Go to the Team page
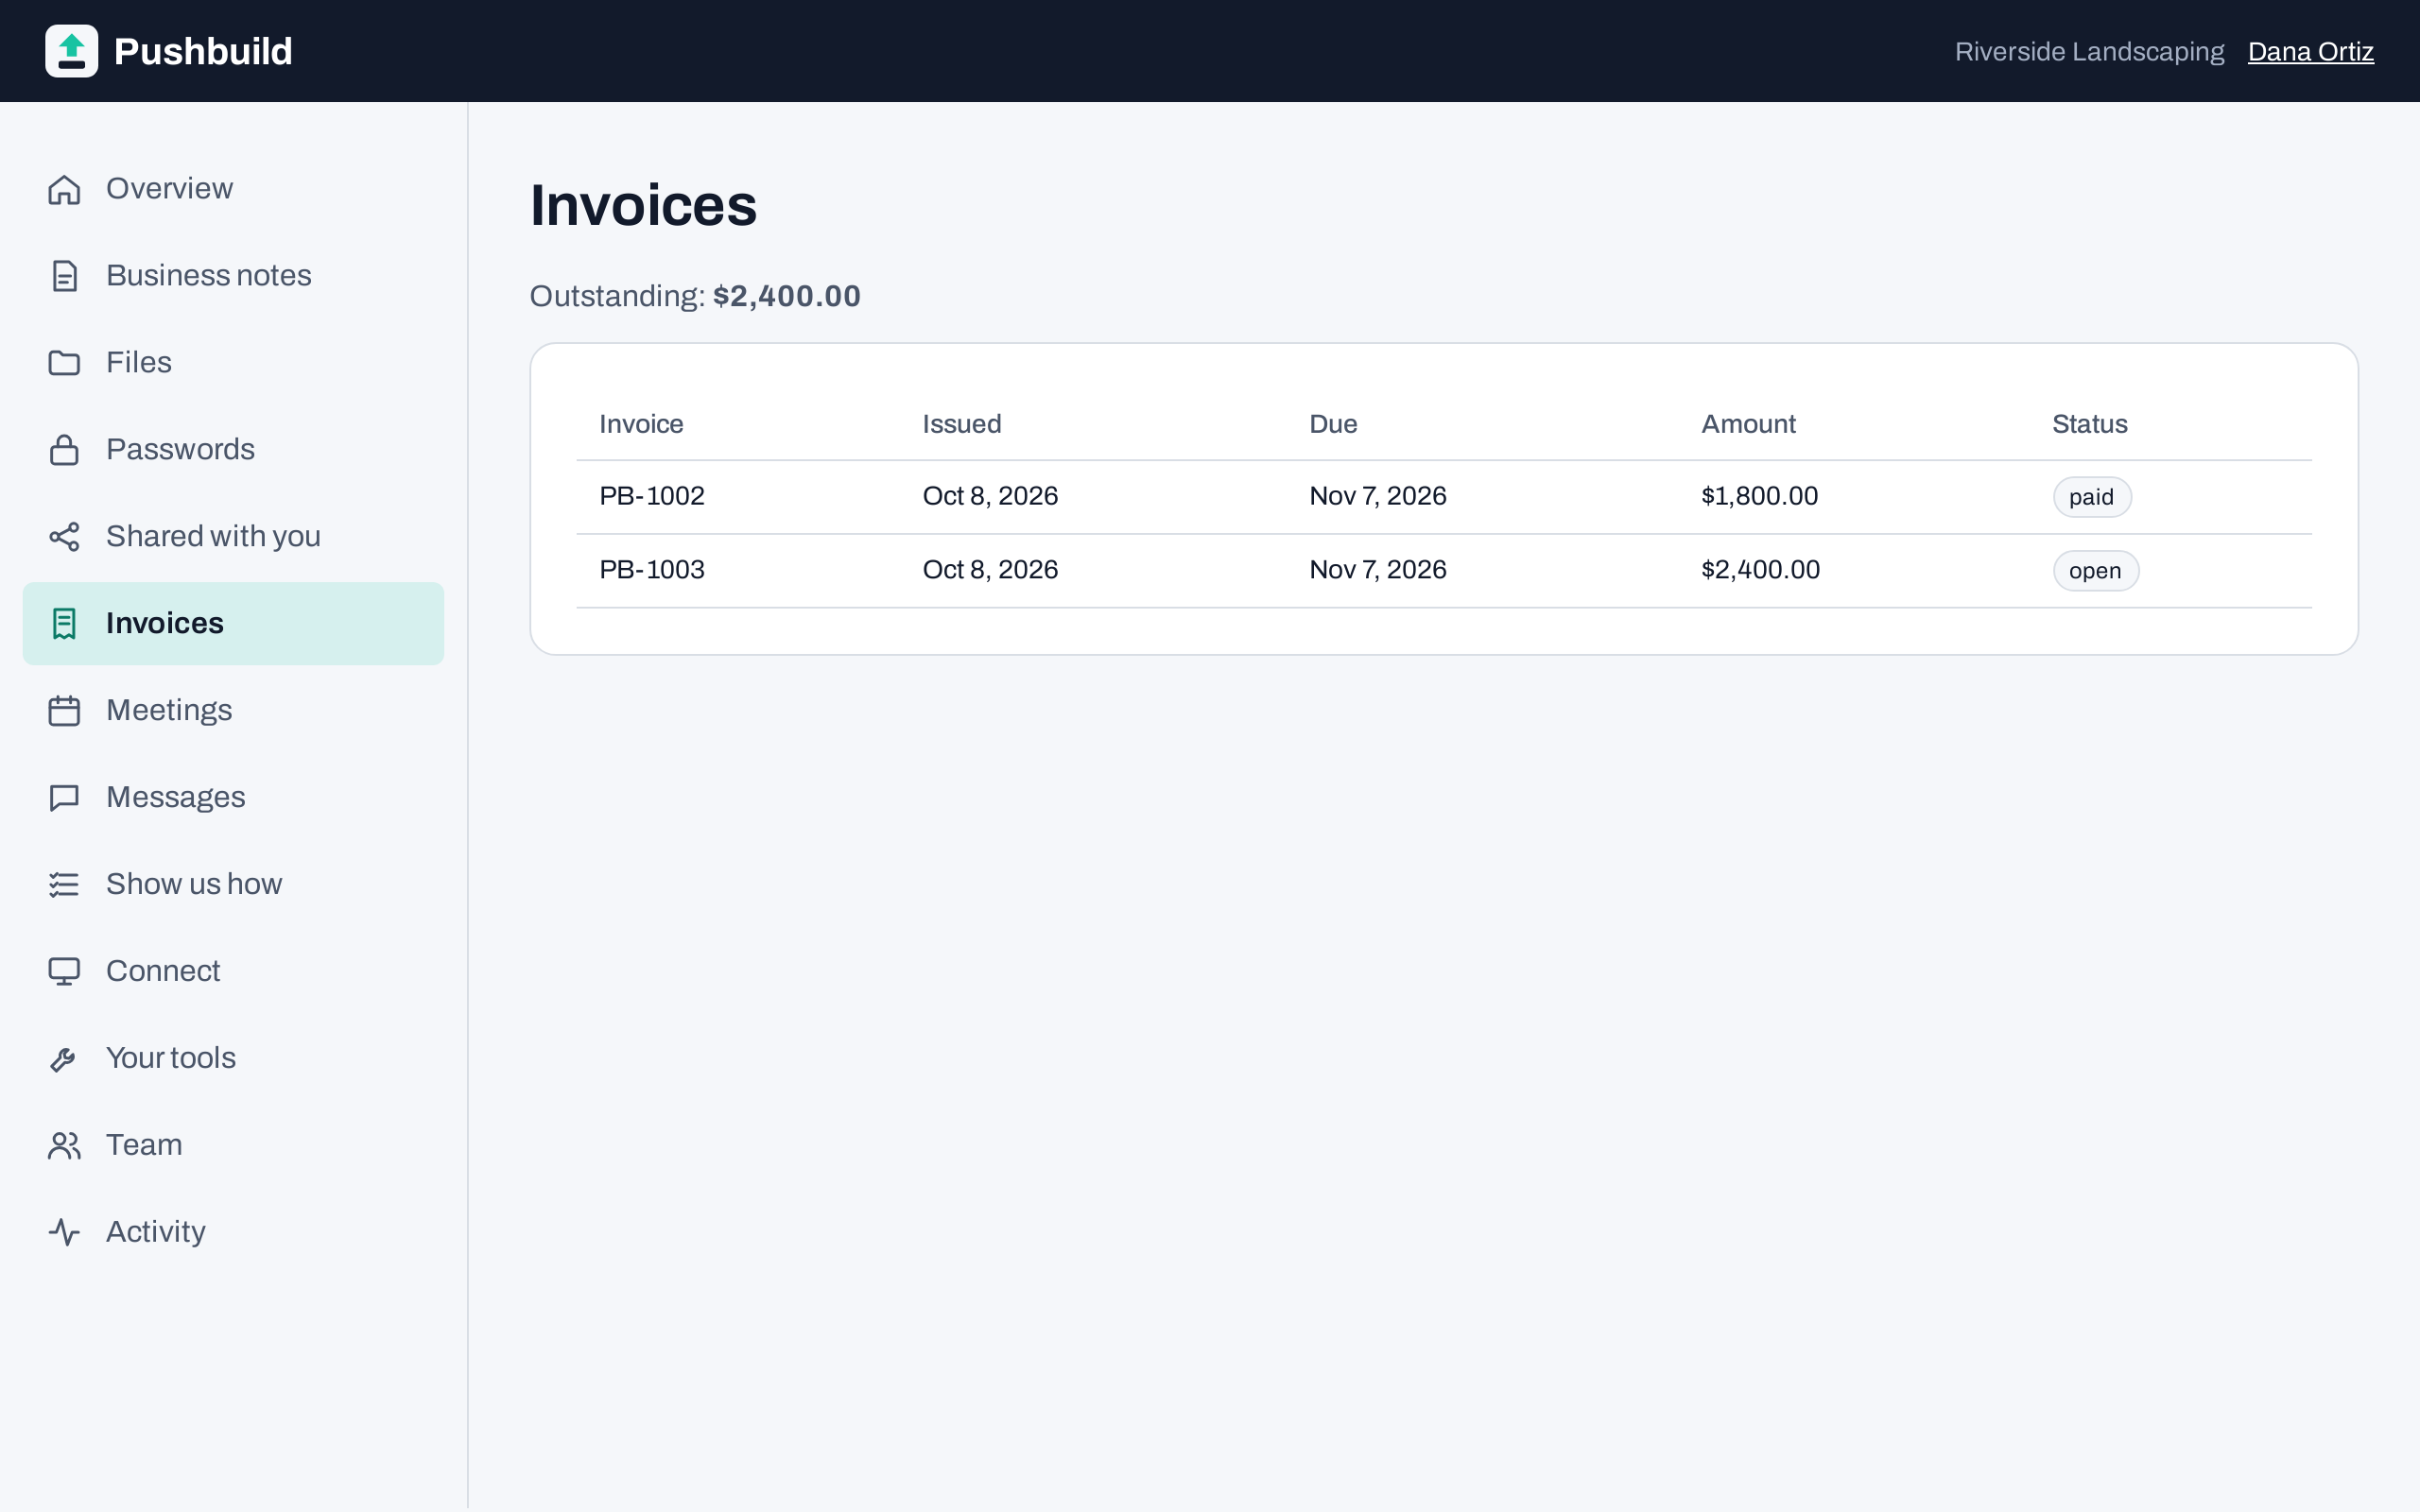Image resolution: width=2420 pixels, height=1512 pixels. click(x=233, y=1146)
